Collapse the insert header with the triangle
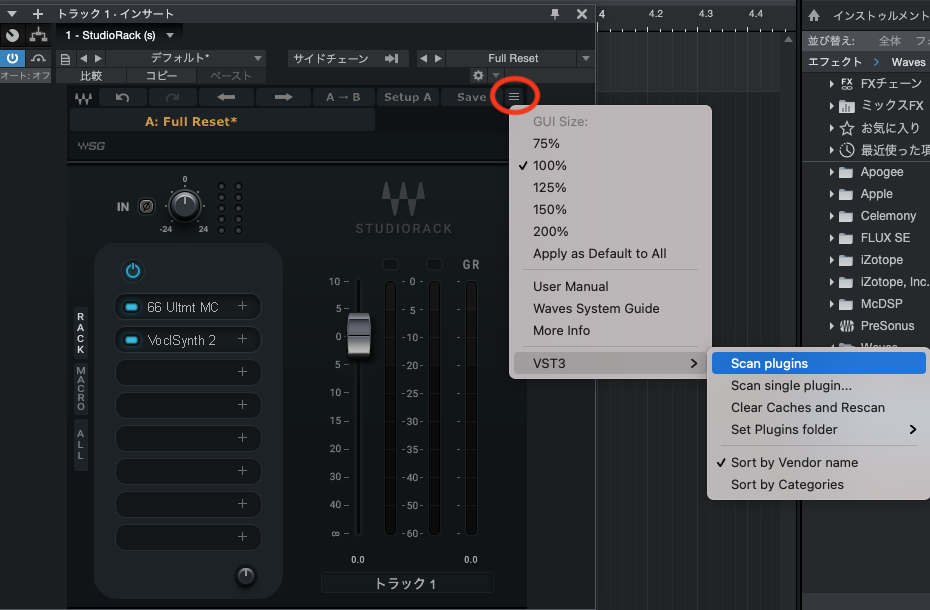930x610 pixels. [12, 14]
